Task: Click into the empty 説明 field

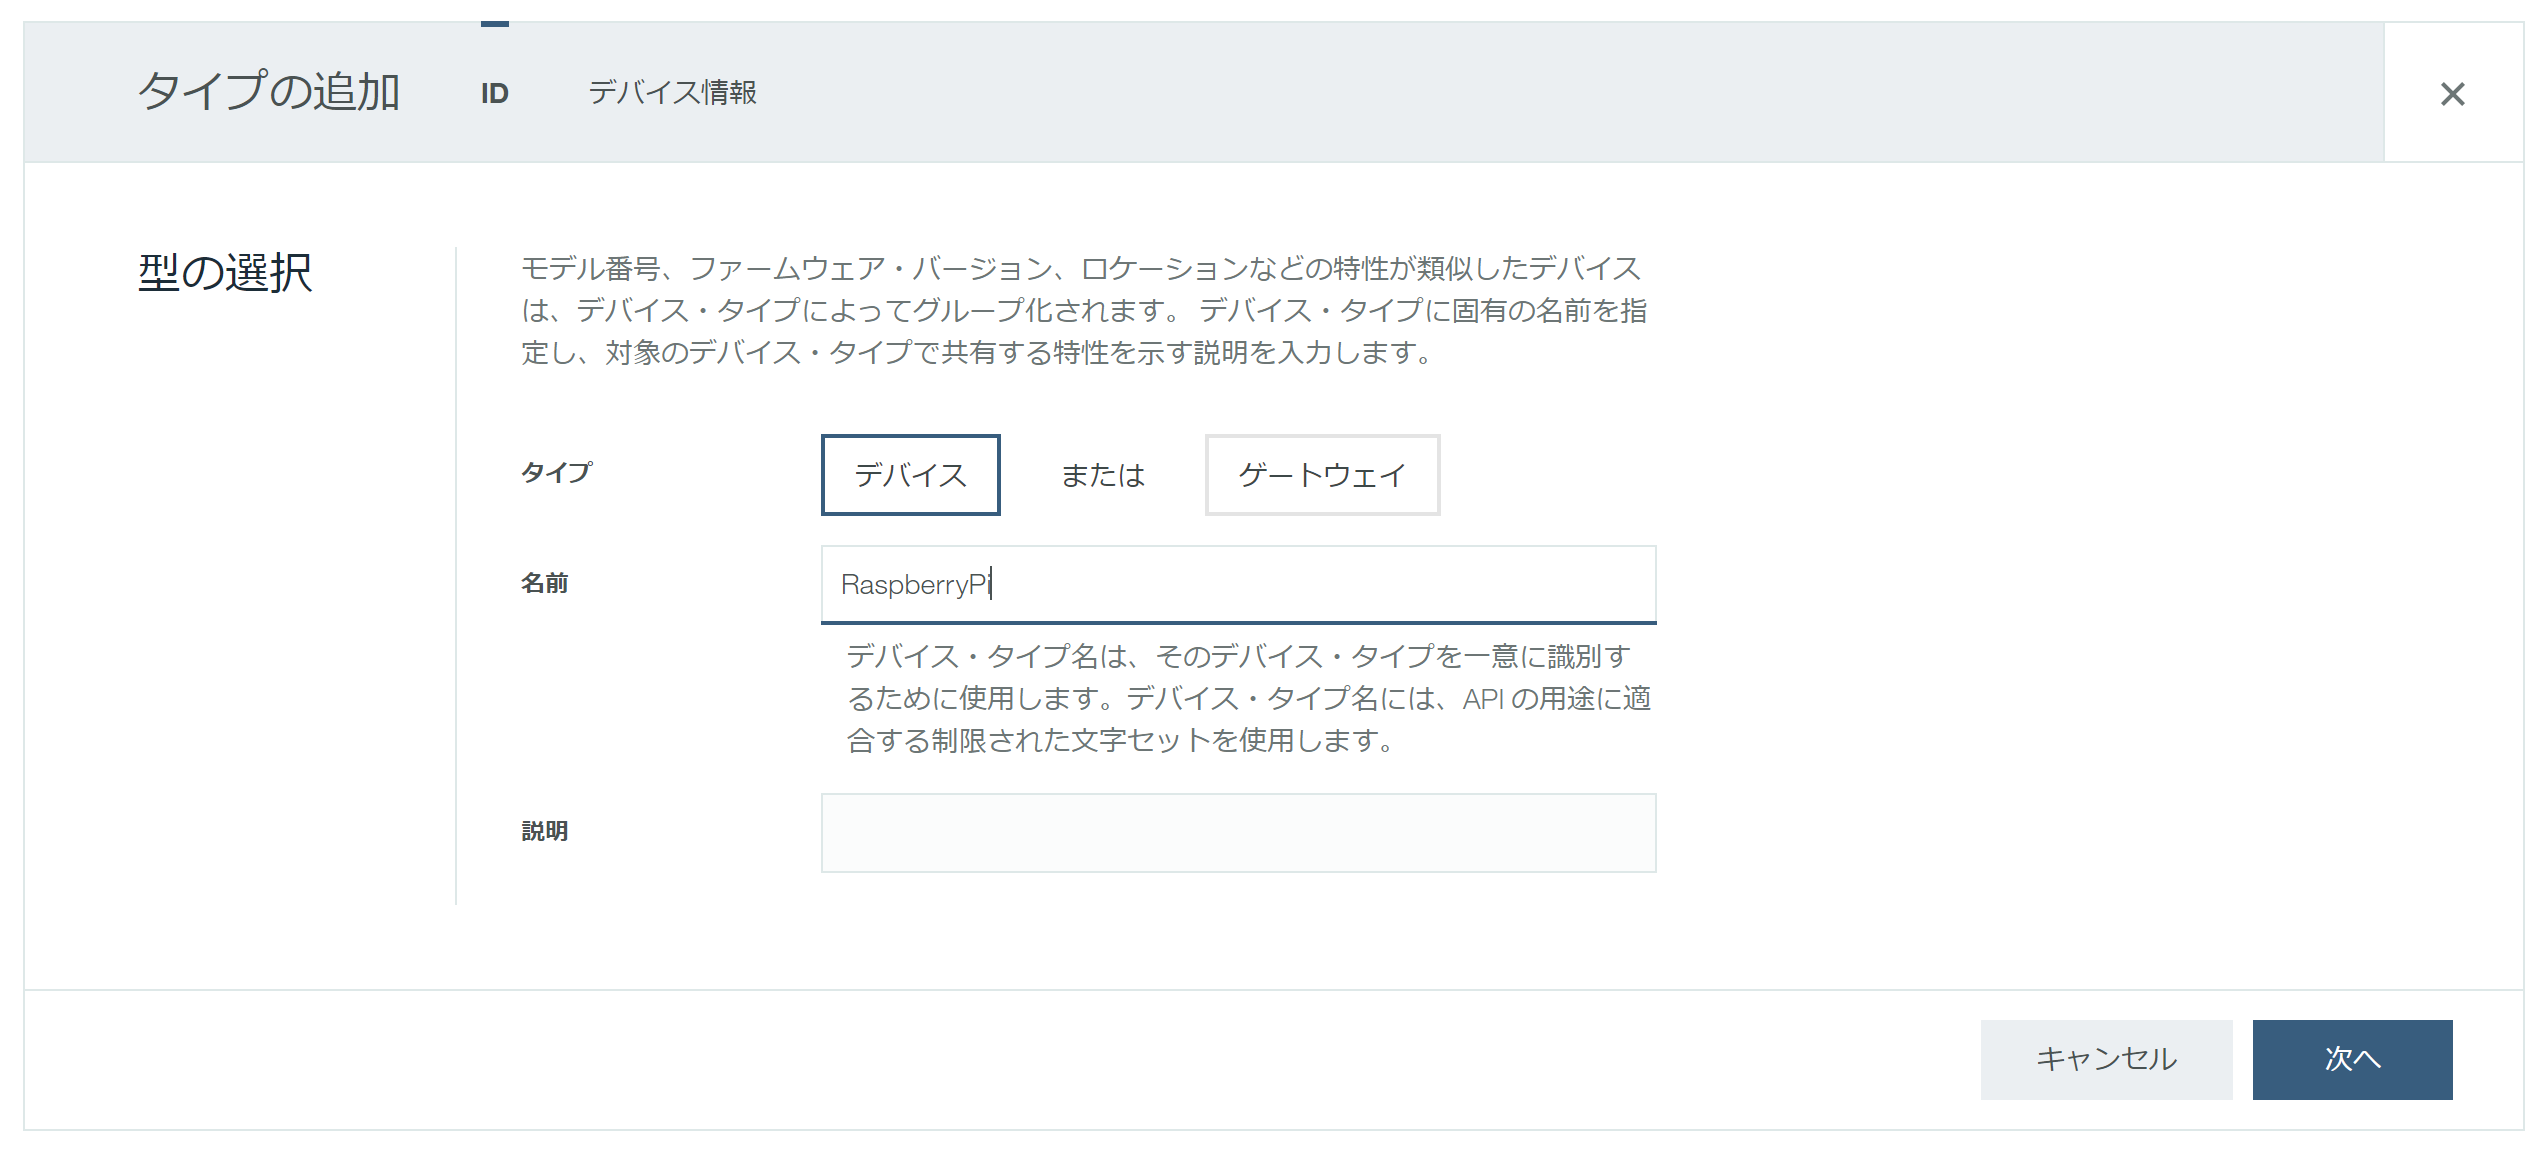Action: pos(1237,832)
